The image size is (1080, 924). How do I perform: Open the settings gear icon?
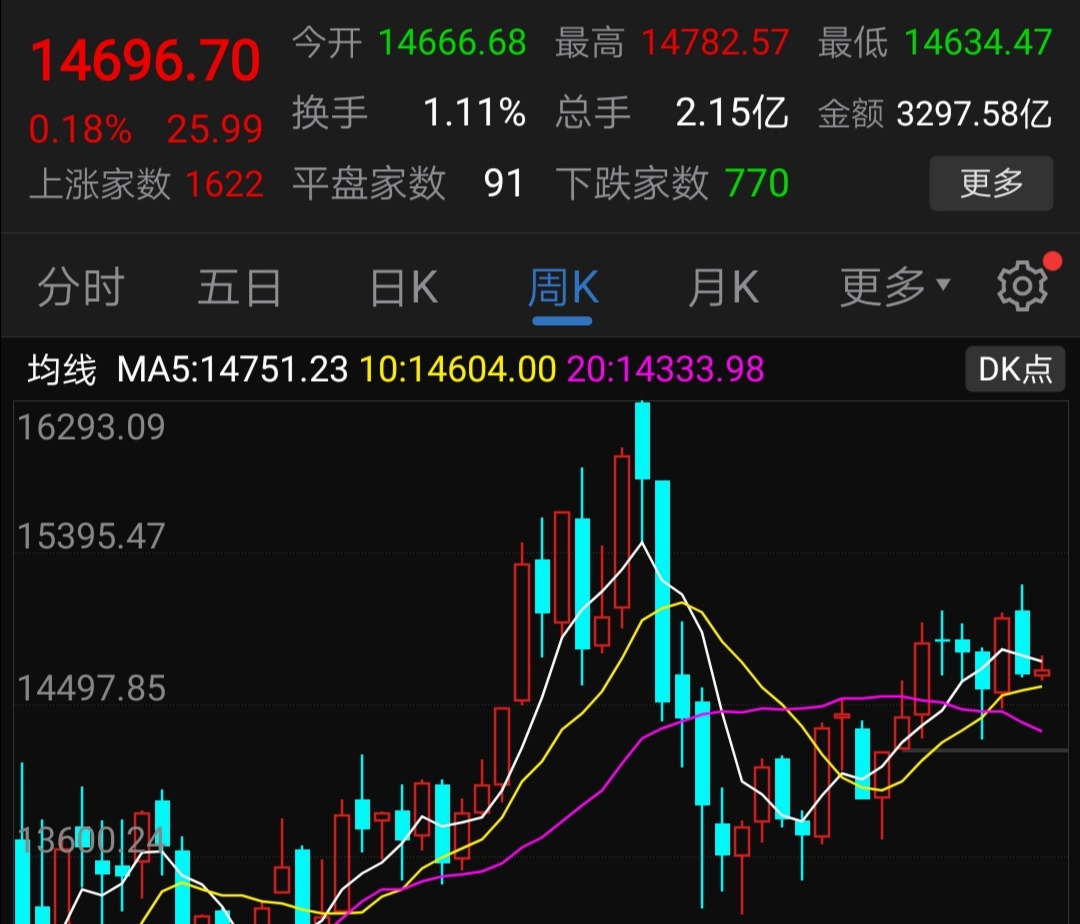[x=1021, y=288]
